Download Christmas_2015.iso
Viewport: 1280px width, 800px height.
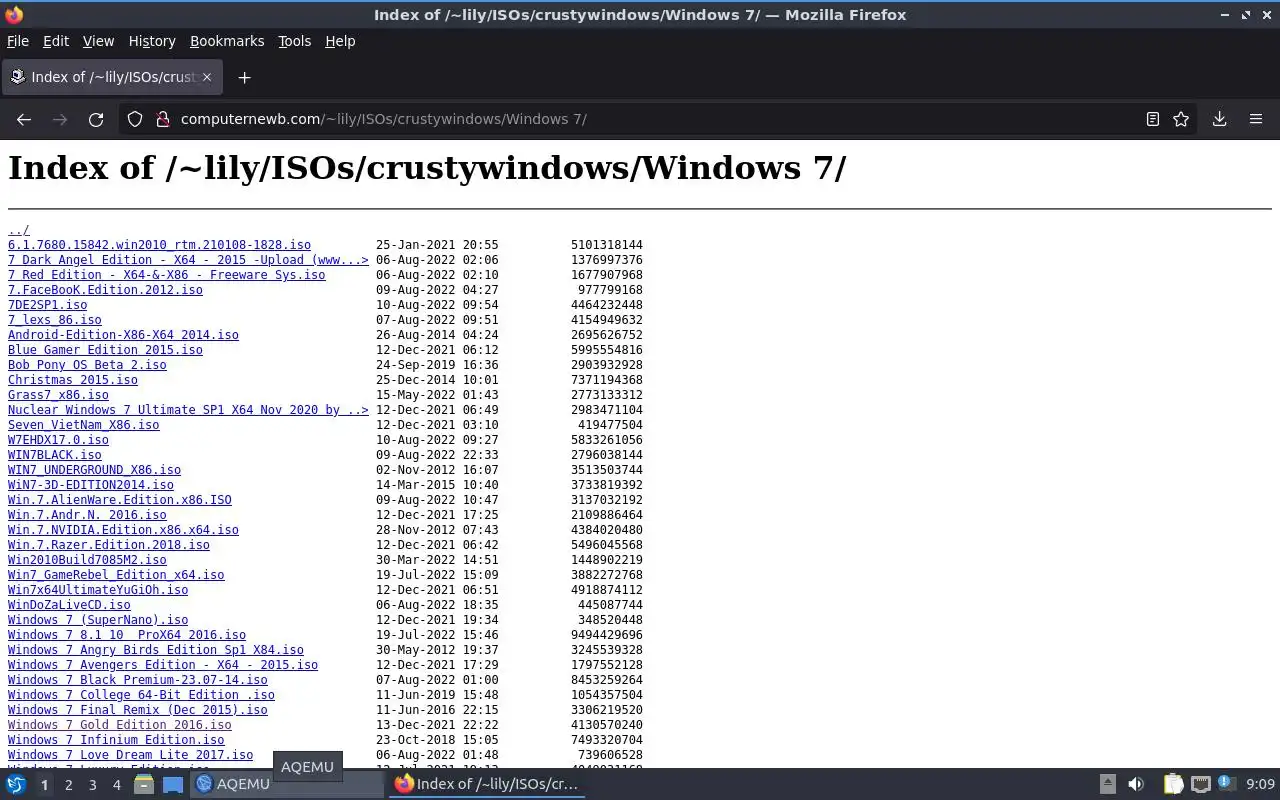click(x=73, y=380)
